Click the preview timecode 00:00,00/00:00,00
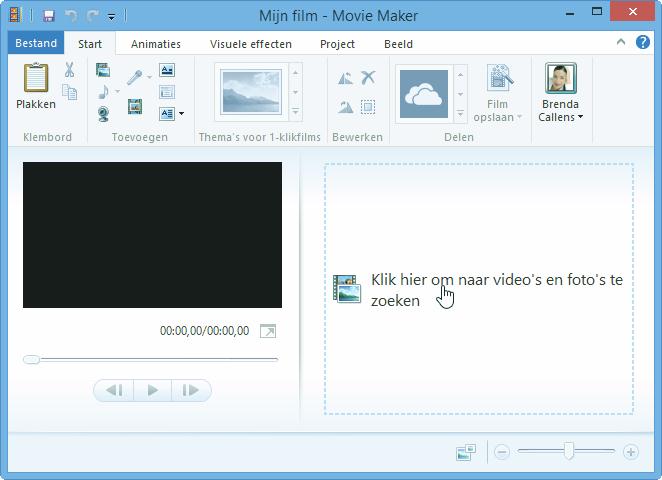Viewport: 662px width, 480px height. tap(204, 331)
